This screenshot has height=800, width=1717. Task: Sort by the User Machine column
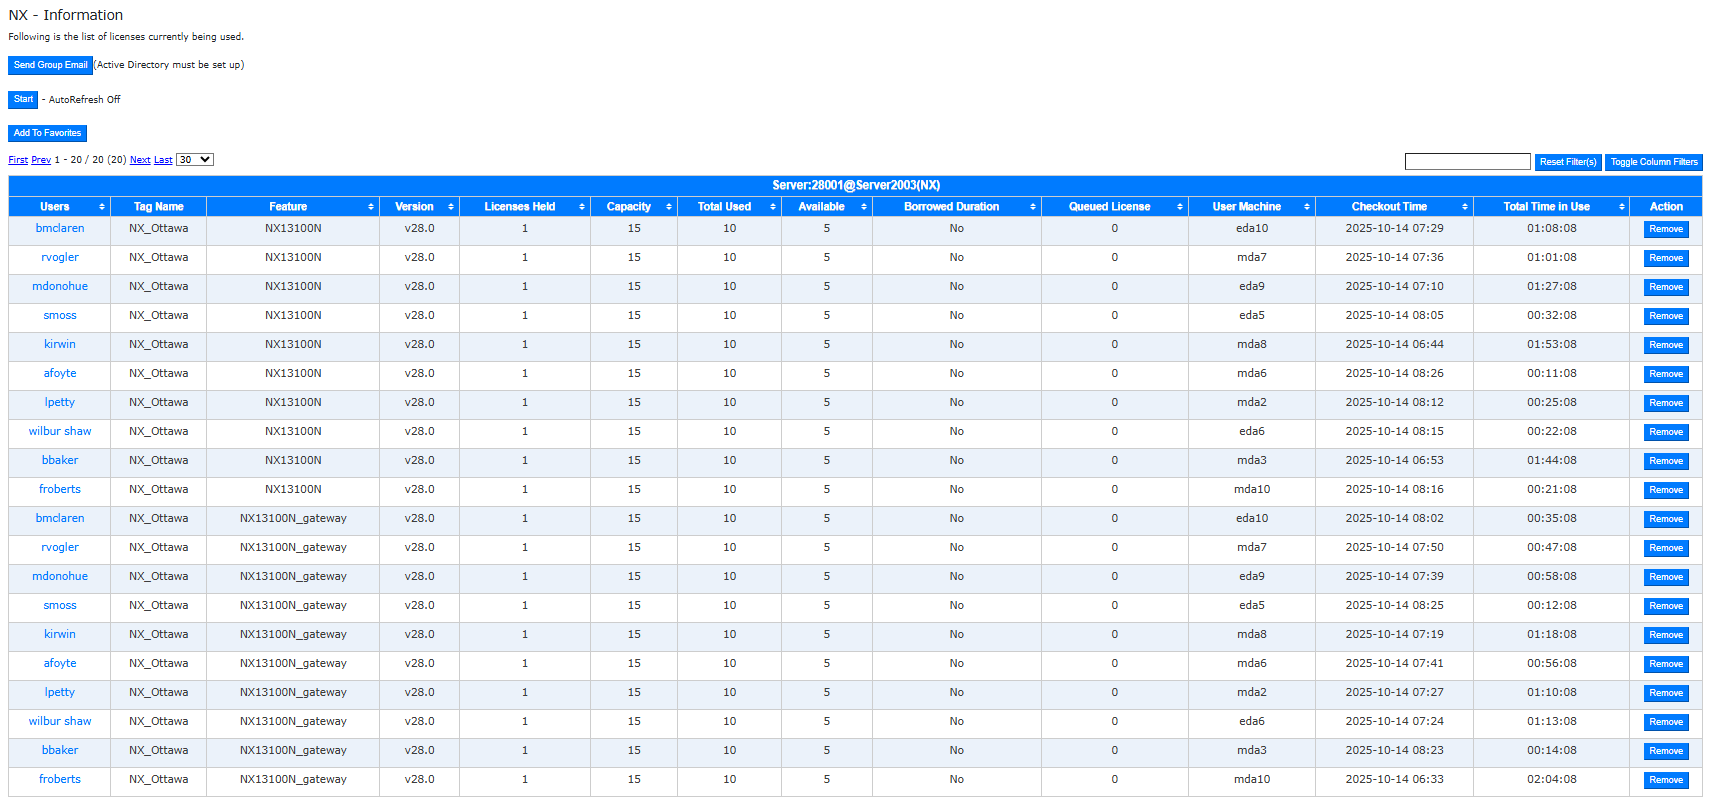pyautogui.click(x=1251, y=207)
